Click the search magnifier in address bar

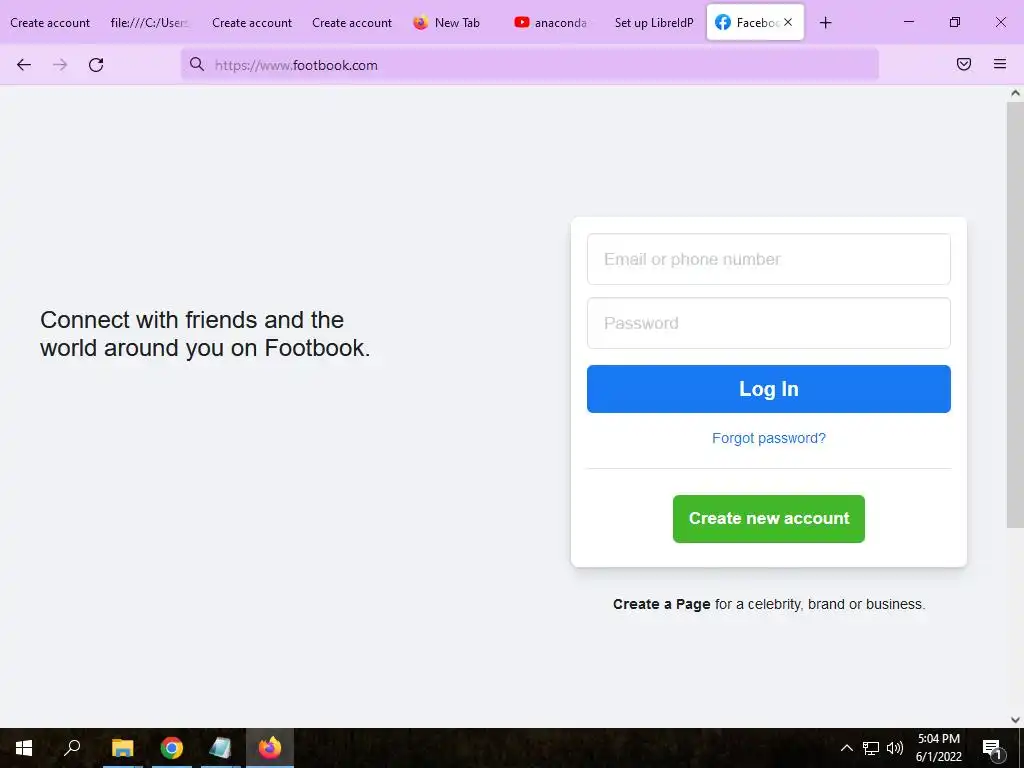pyautogui.click(x=197, y=64)
